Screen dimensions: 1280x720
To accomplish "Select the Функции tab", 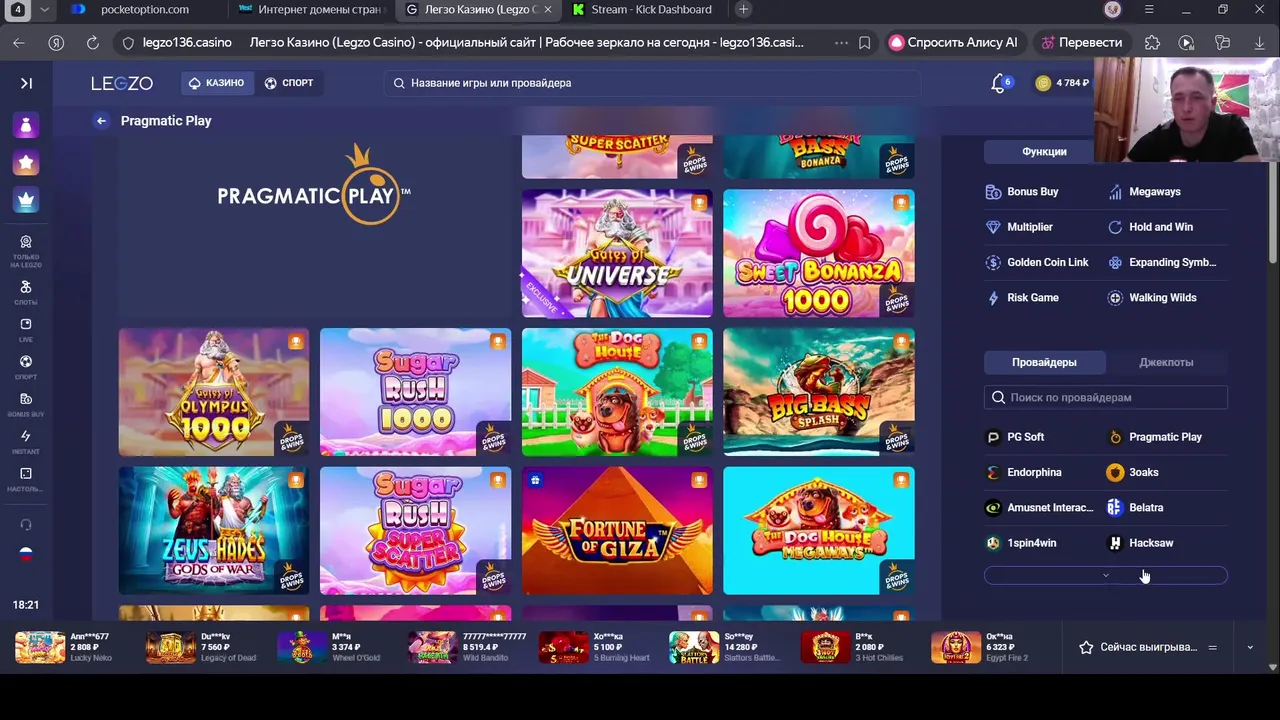I will (1044, 152).
